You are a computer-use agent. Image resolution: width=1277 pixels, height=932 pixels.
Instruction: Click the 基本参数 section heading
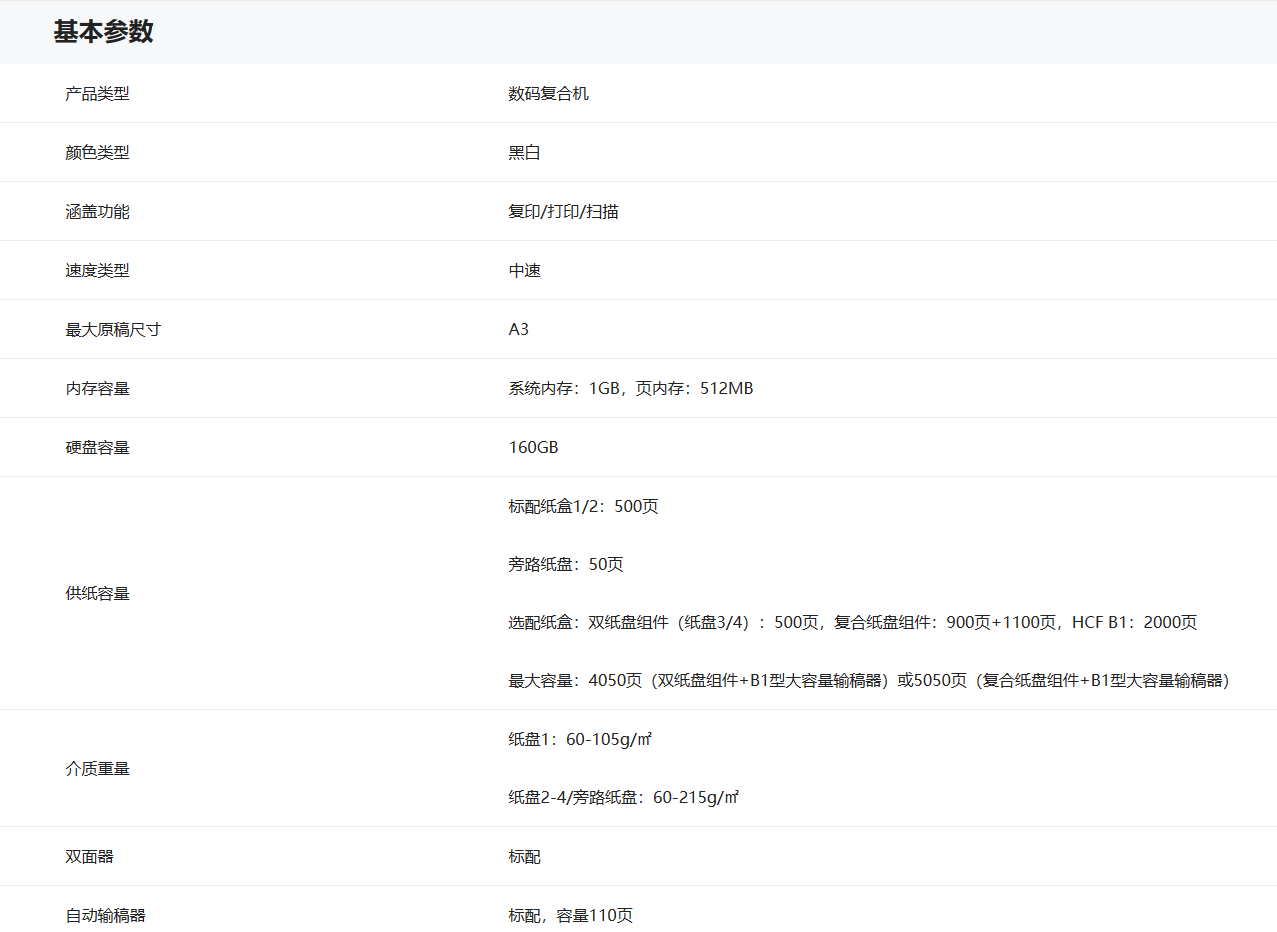click(103, 32)
